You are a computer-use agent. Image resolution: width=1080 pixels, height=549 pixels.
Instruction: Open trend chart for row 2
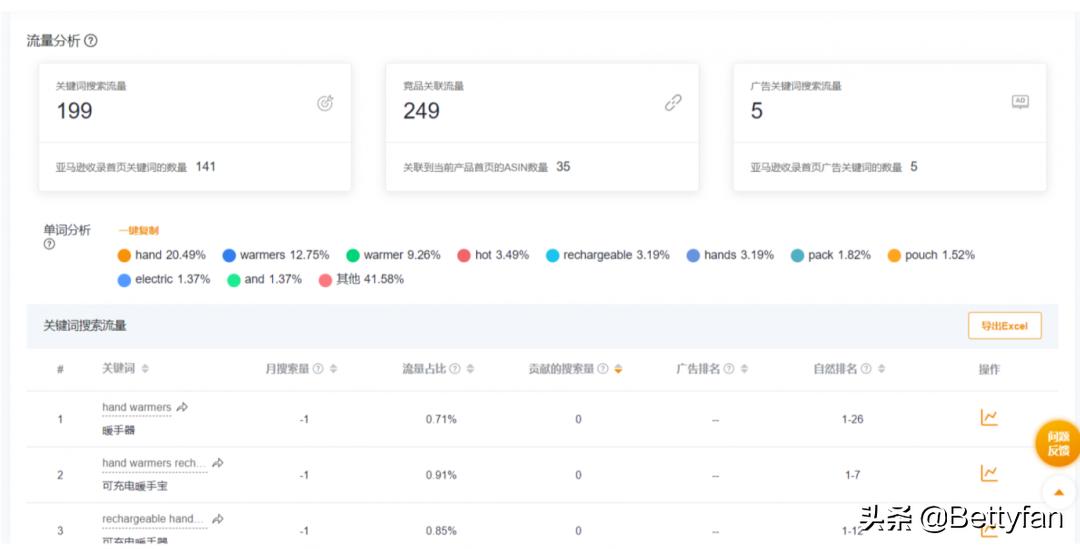pos(989,473)
